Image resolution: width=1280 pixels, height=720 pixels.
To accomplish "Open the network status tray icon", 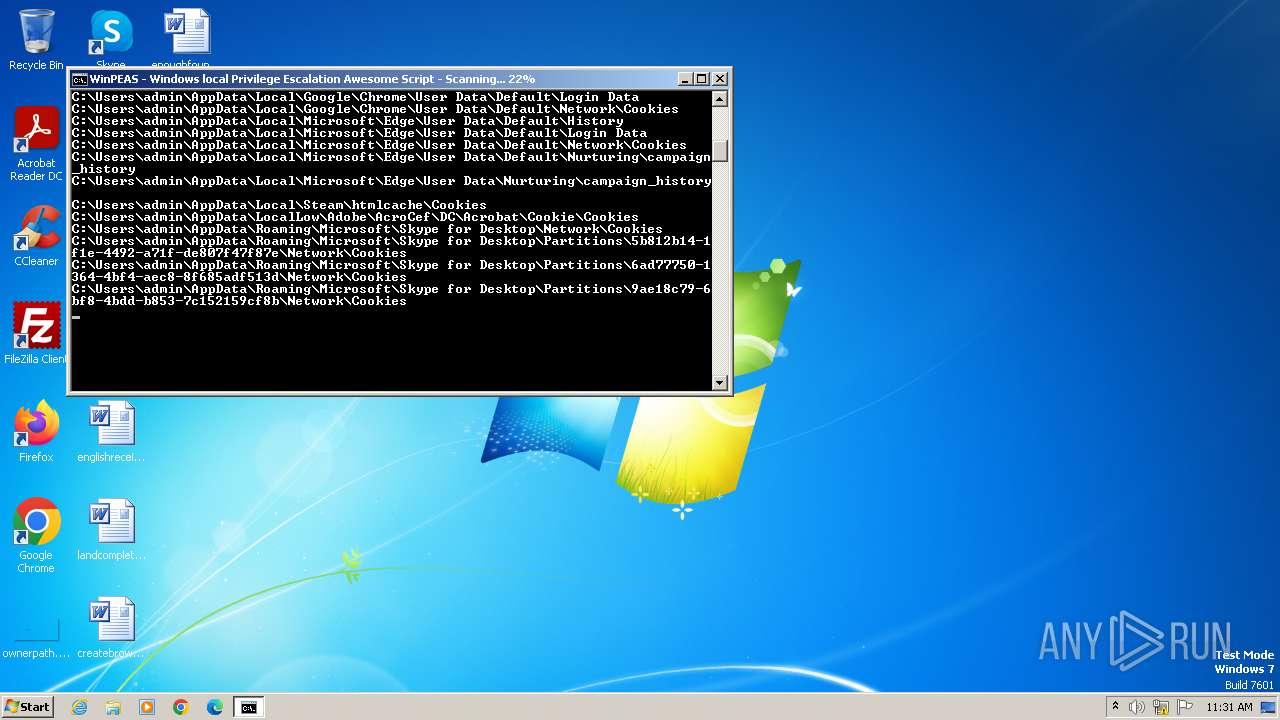I will click(x=1161, y=707).
